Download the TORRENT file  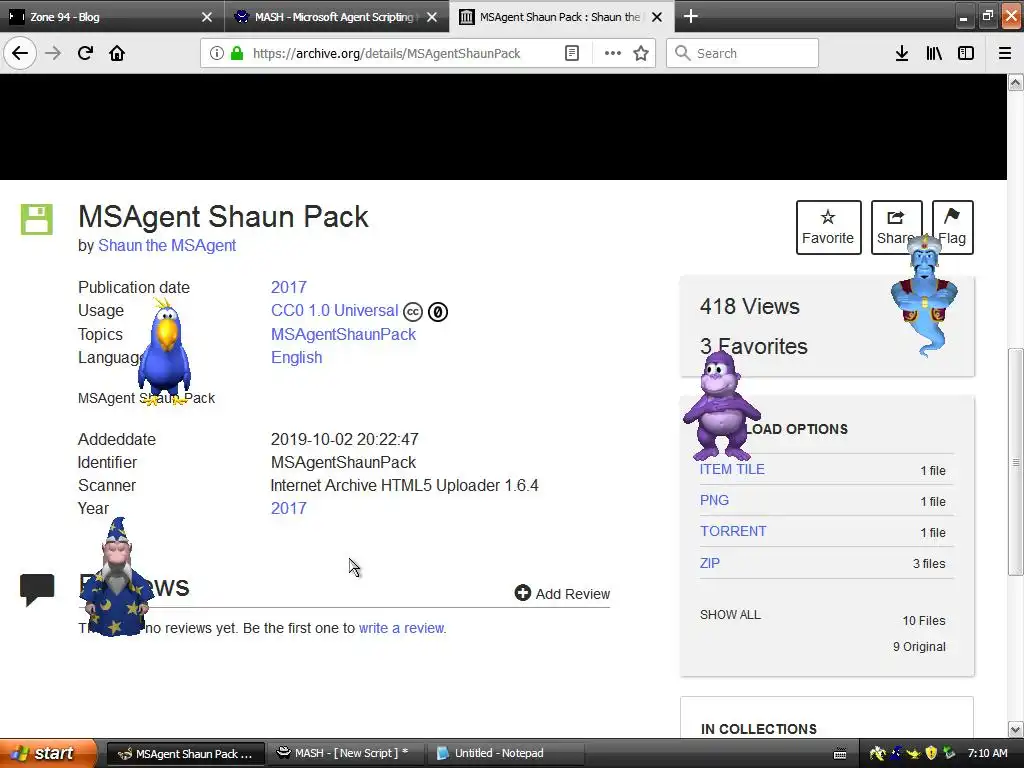[733, 531]
